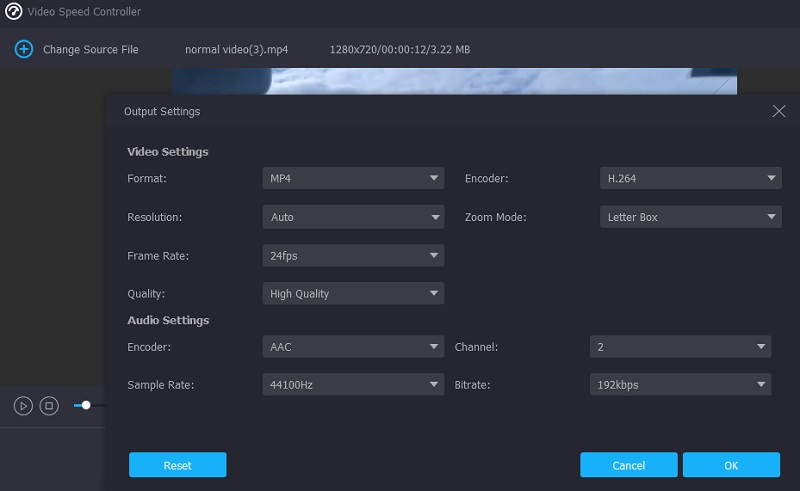
Task: Click the Video Speed Controller logo icon
Action: pos(13,12)
